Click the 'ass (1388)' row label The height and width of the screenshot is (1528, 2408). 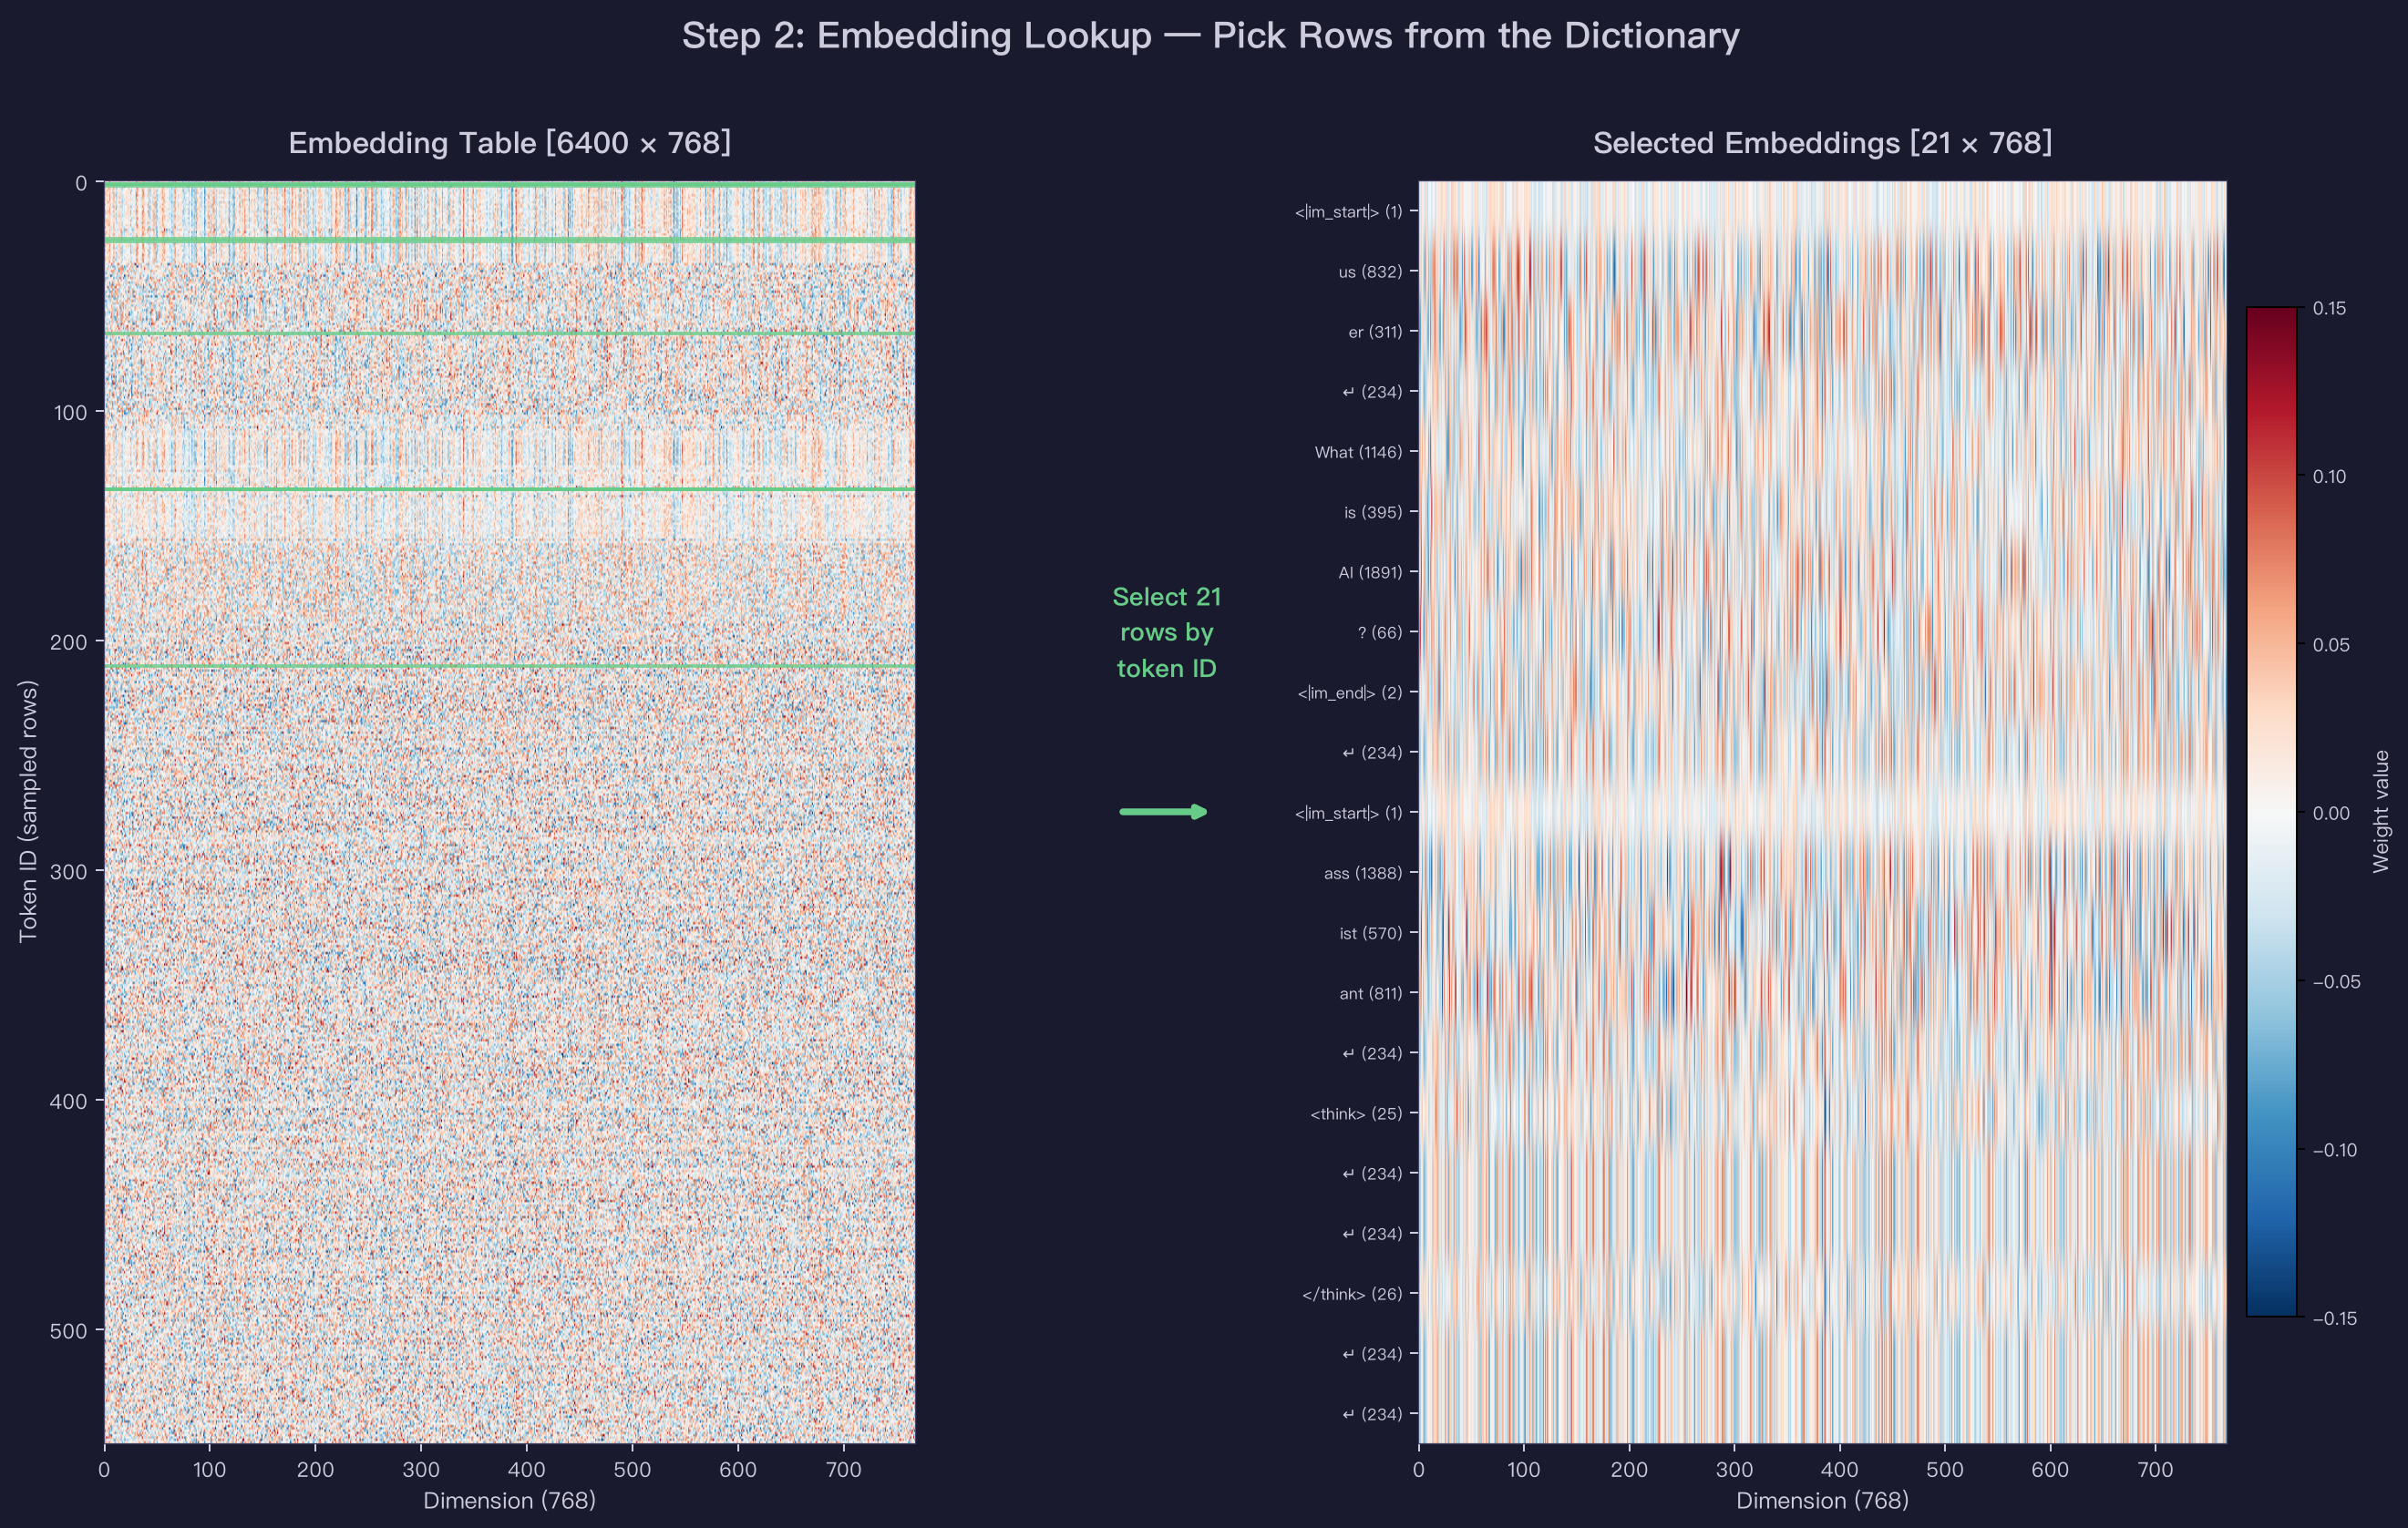(1363, 873)
